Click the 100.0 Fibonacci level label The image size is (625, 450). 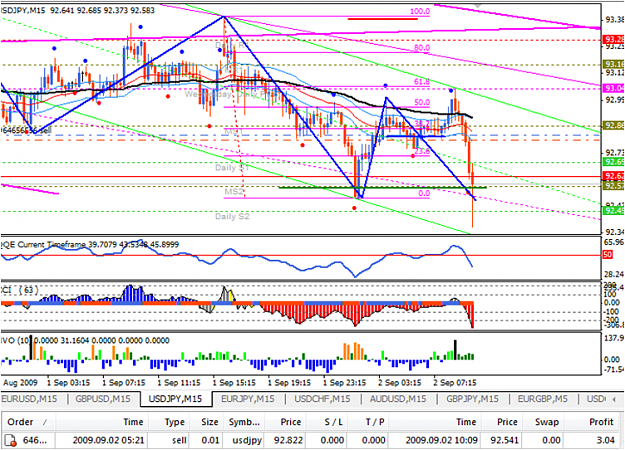[420, 11]
